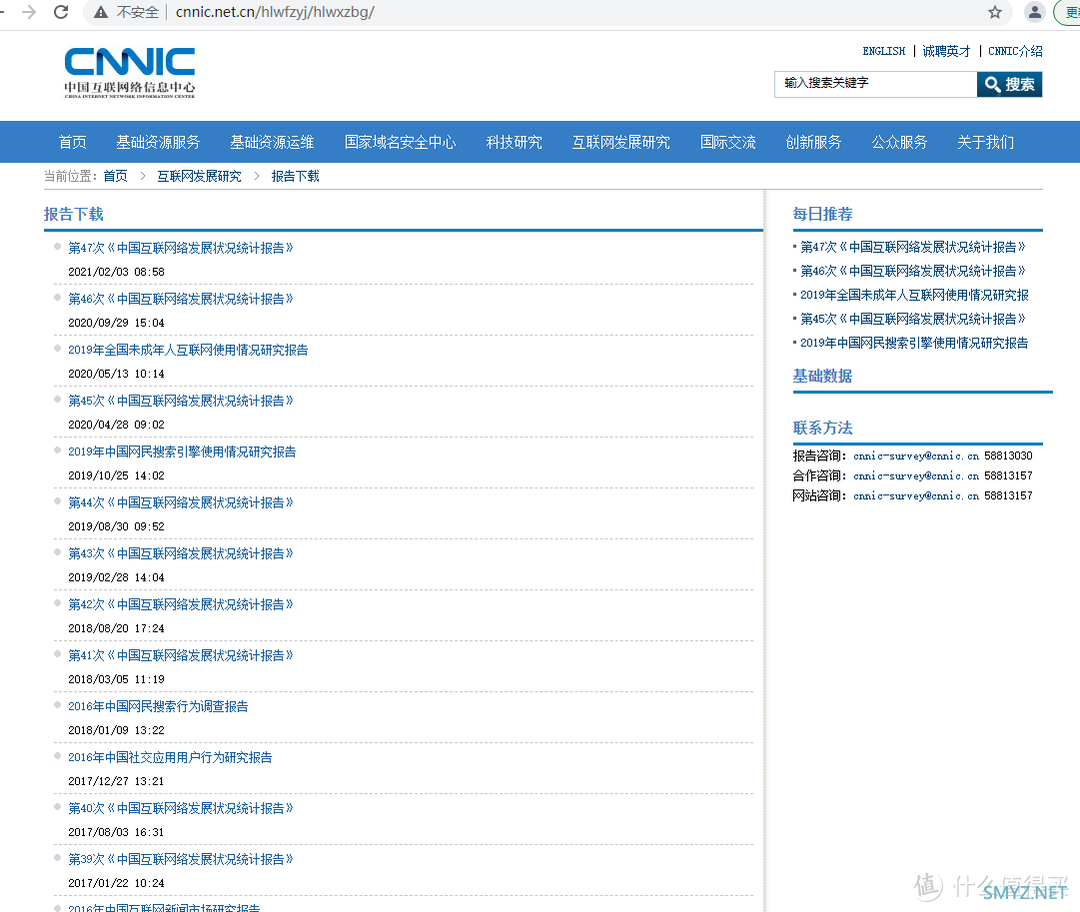Open the browser profile avatar icon

pyautogui.click(x=1035, y=12)
